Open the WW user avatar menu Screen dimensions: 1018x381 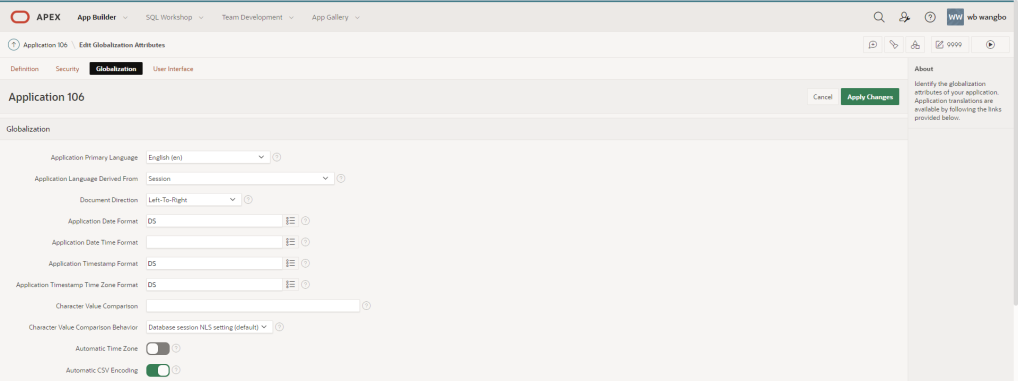click(x=955, y=17)
